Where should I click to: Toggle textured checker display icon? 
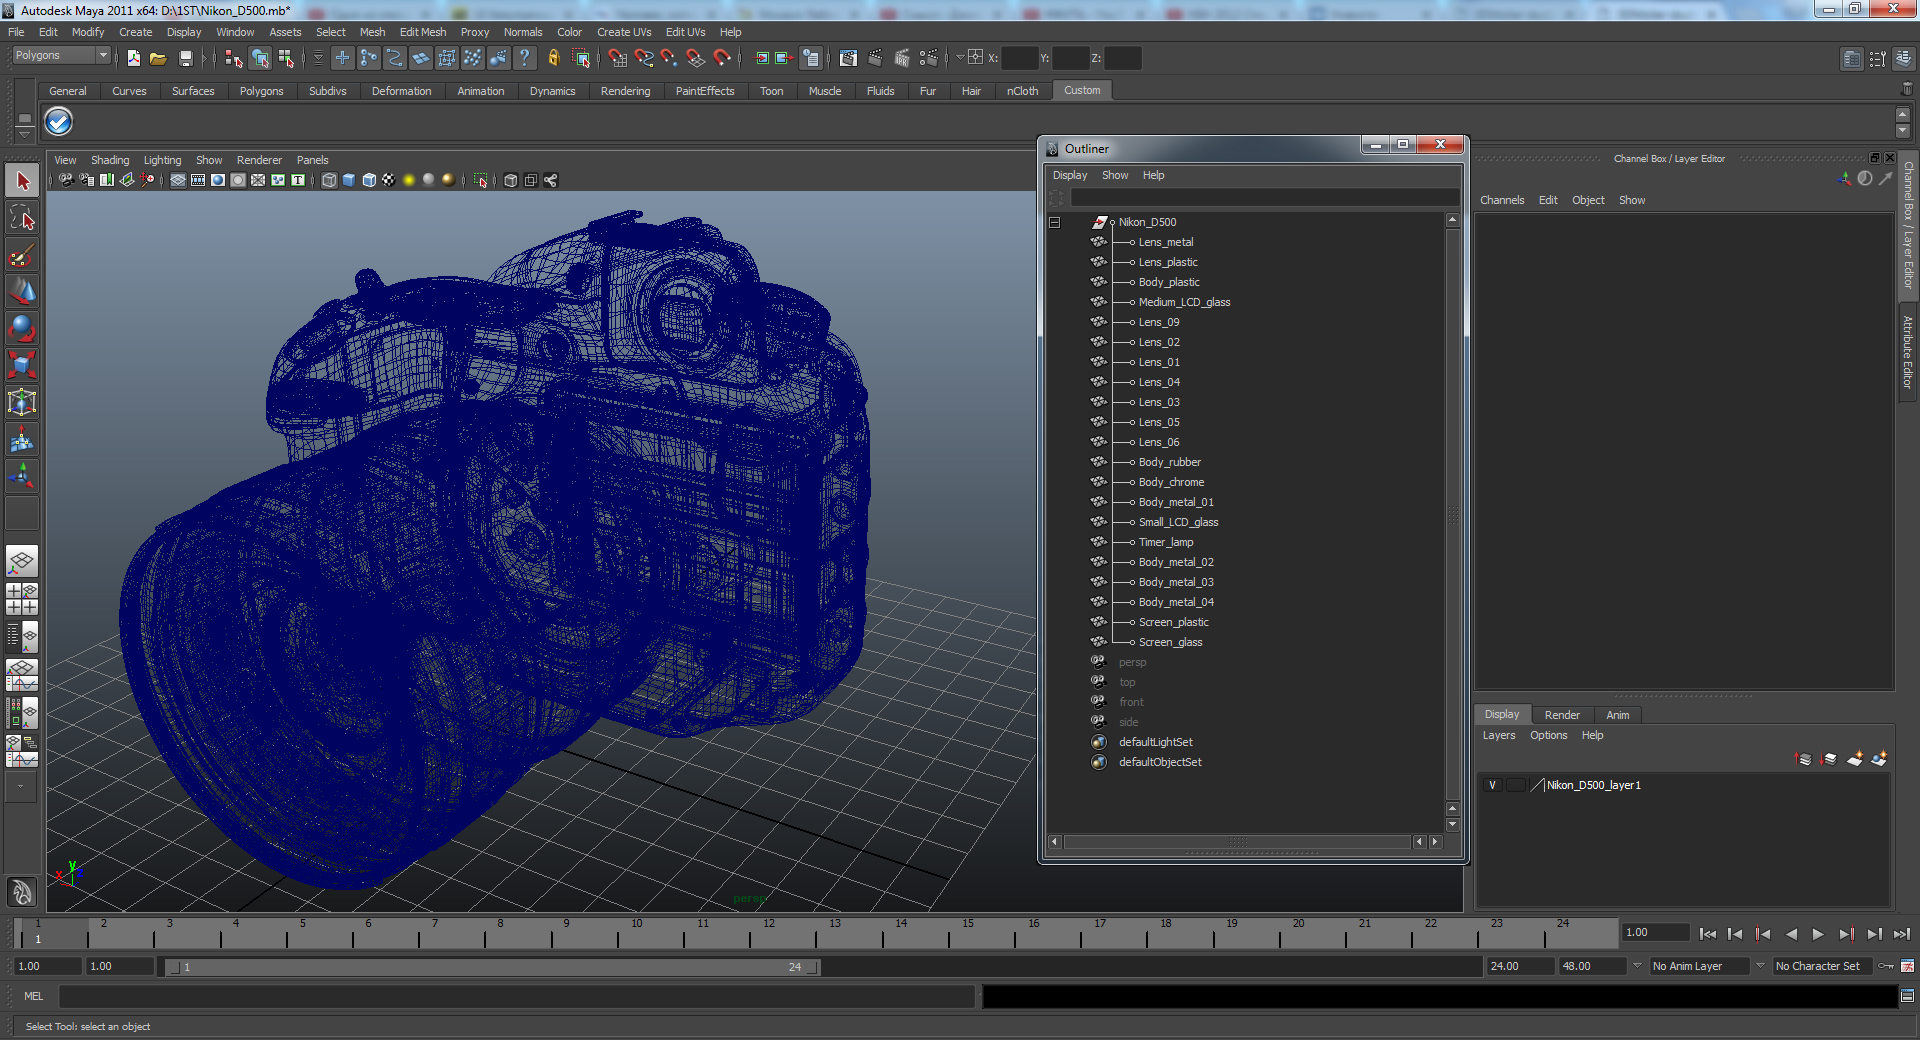[389, 180]
